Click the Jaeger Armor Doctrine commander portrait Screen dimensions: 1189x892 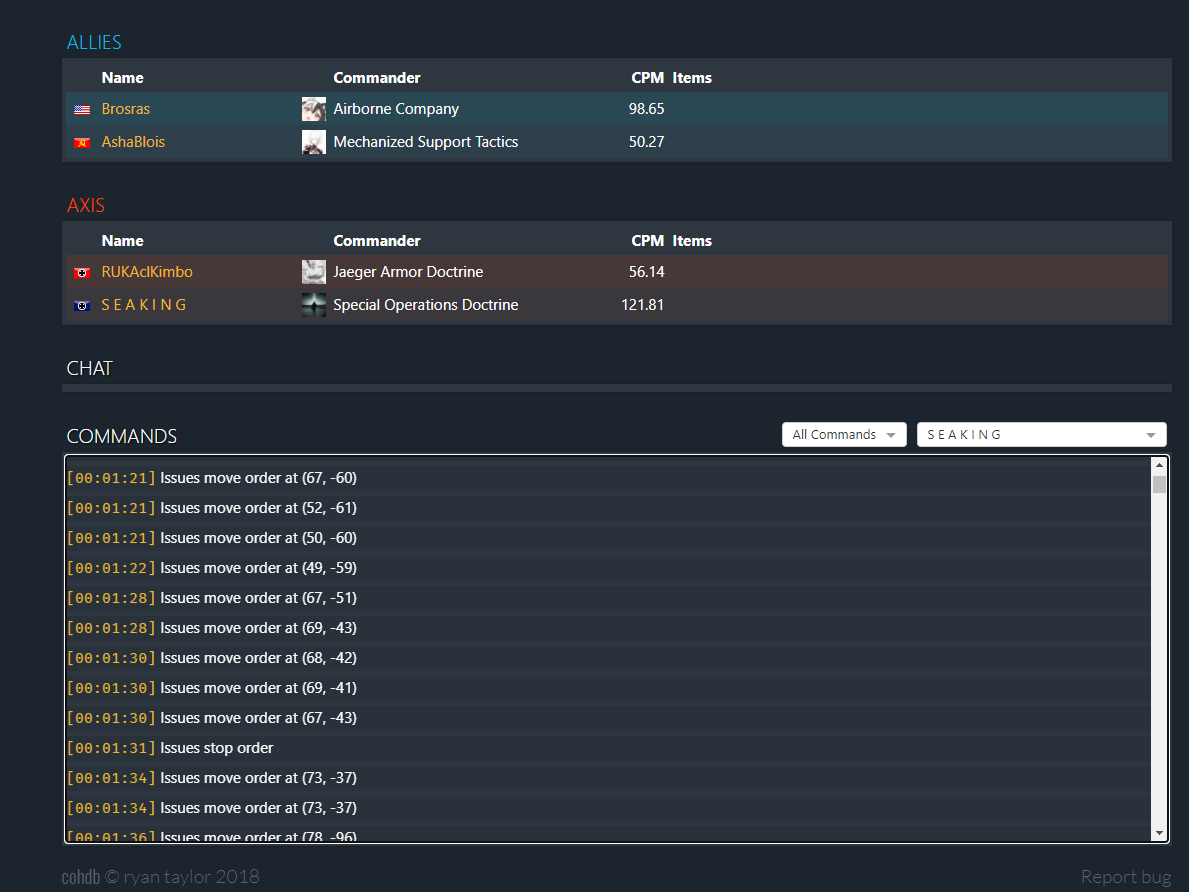click(x=314, y=272)
